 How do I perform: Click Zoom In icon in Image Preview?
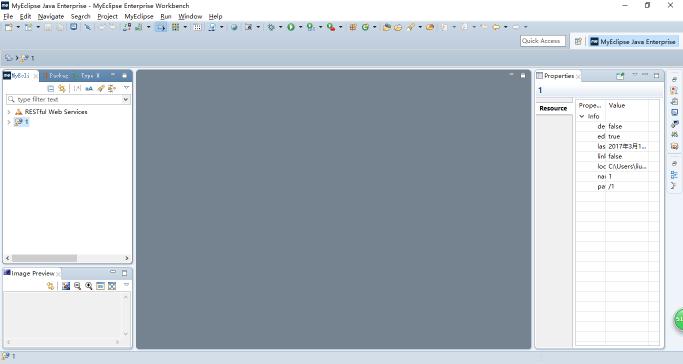pos(89,286)
